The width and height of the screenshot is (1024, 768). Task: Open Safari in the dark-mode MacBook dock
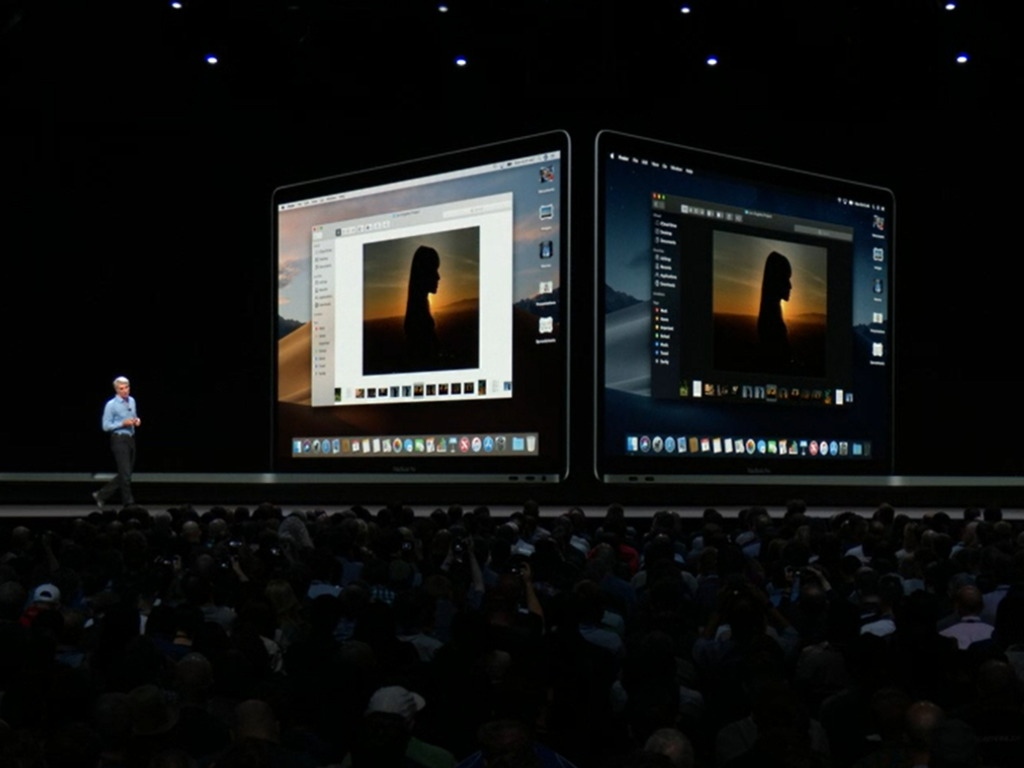pos(669,445)
